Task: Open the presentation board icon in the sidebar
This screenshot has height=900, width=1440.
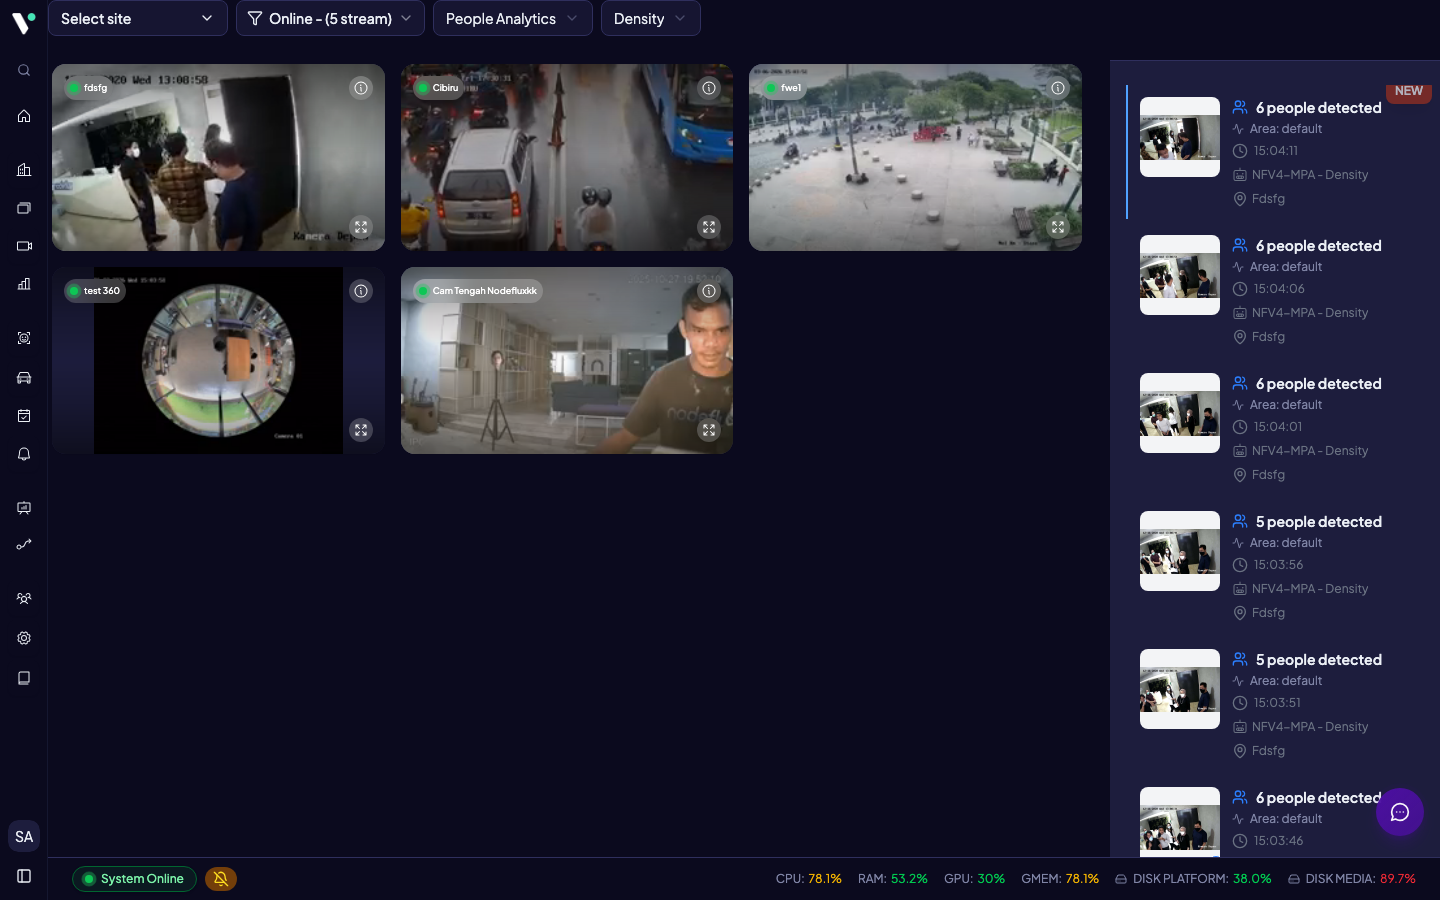Action: (x=24, y=508)
